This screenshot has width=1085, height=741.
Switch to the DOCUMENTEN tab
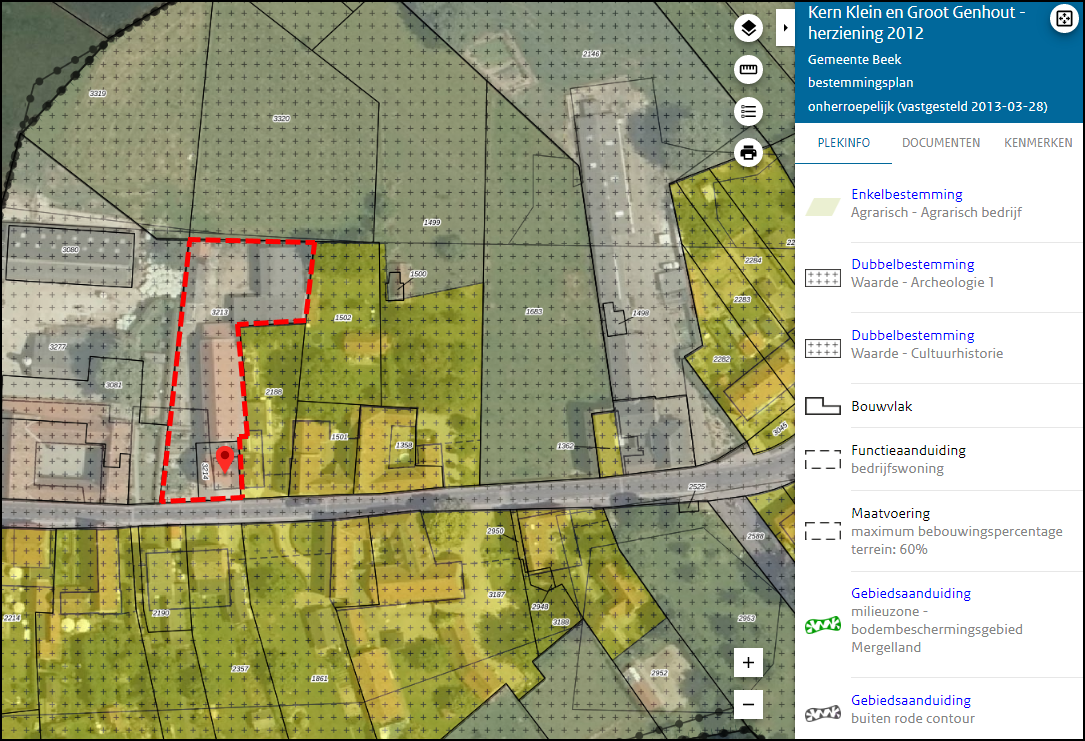click(940, 142)
